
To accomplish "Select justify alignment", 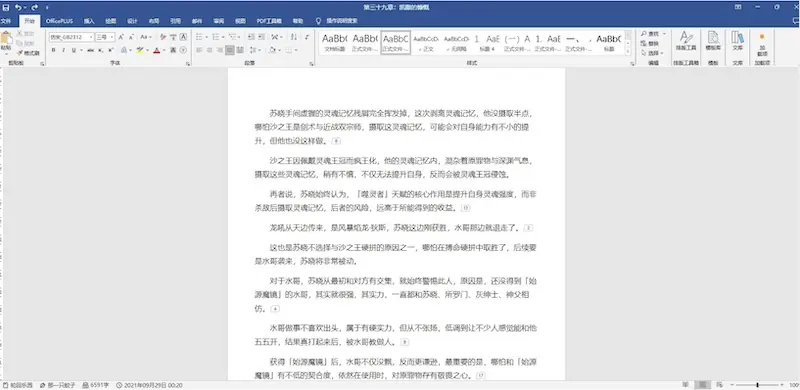I will pyautogui.click(x=230, y=50).
